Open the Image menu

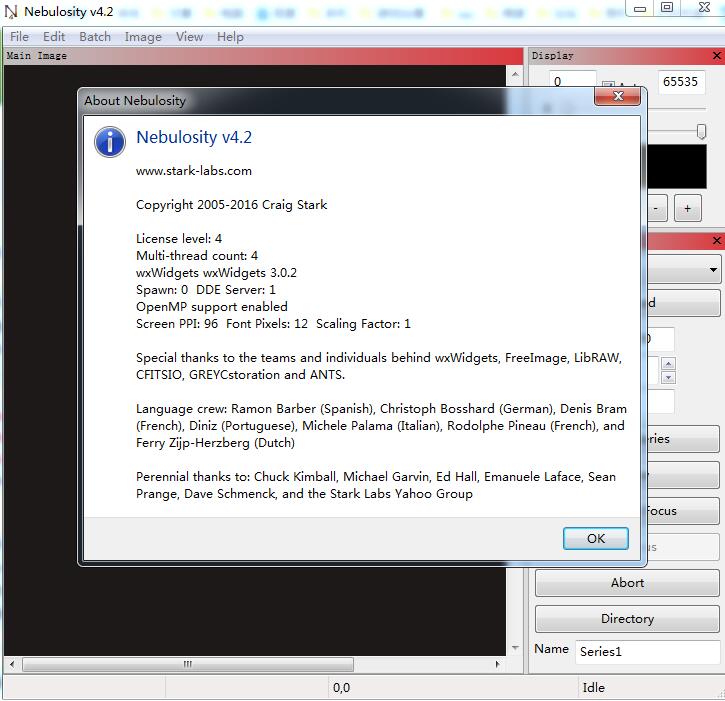(x=143, y=37)
